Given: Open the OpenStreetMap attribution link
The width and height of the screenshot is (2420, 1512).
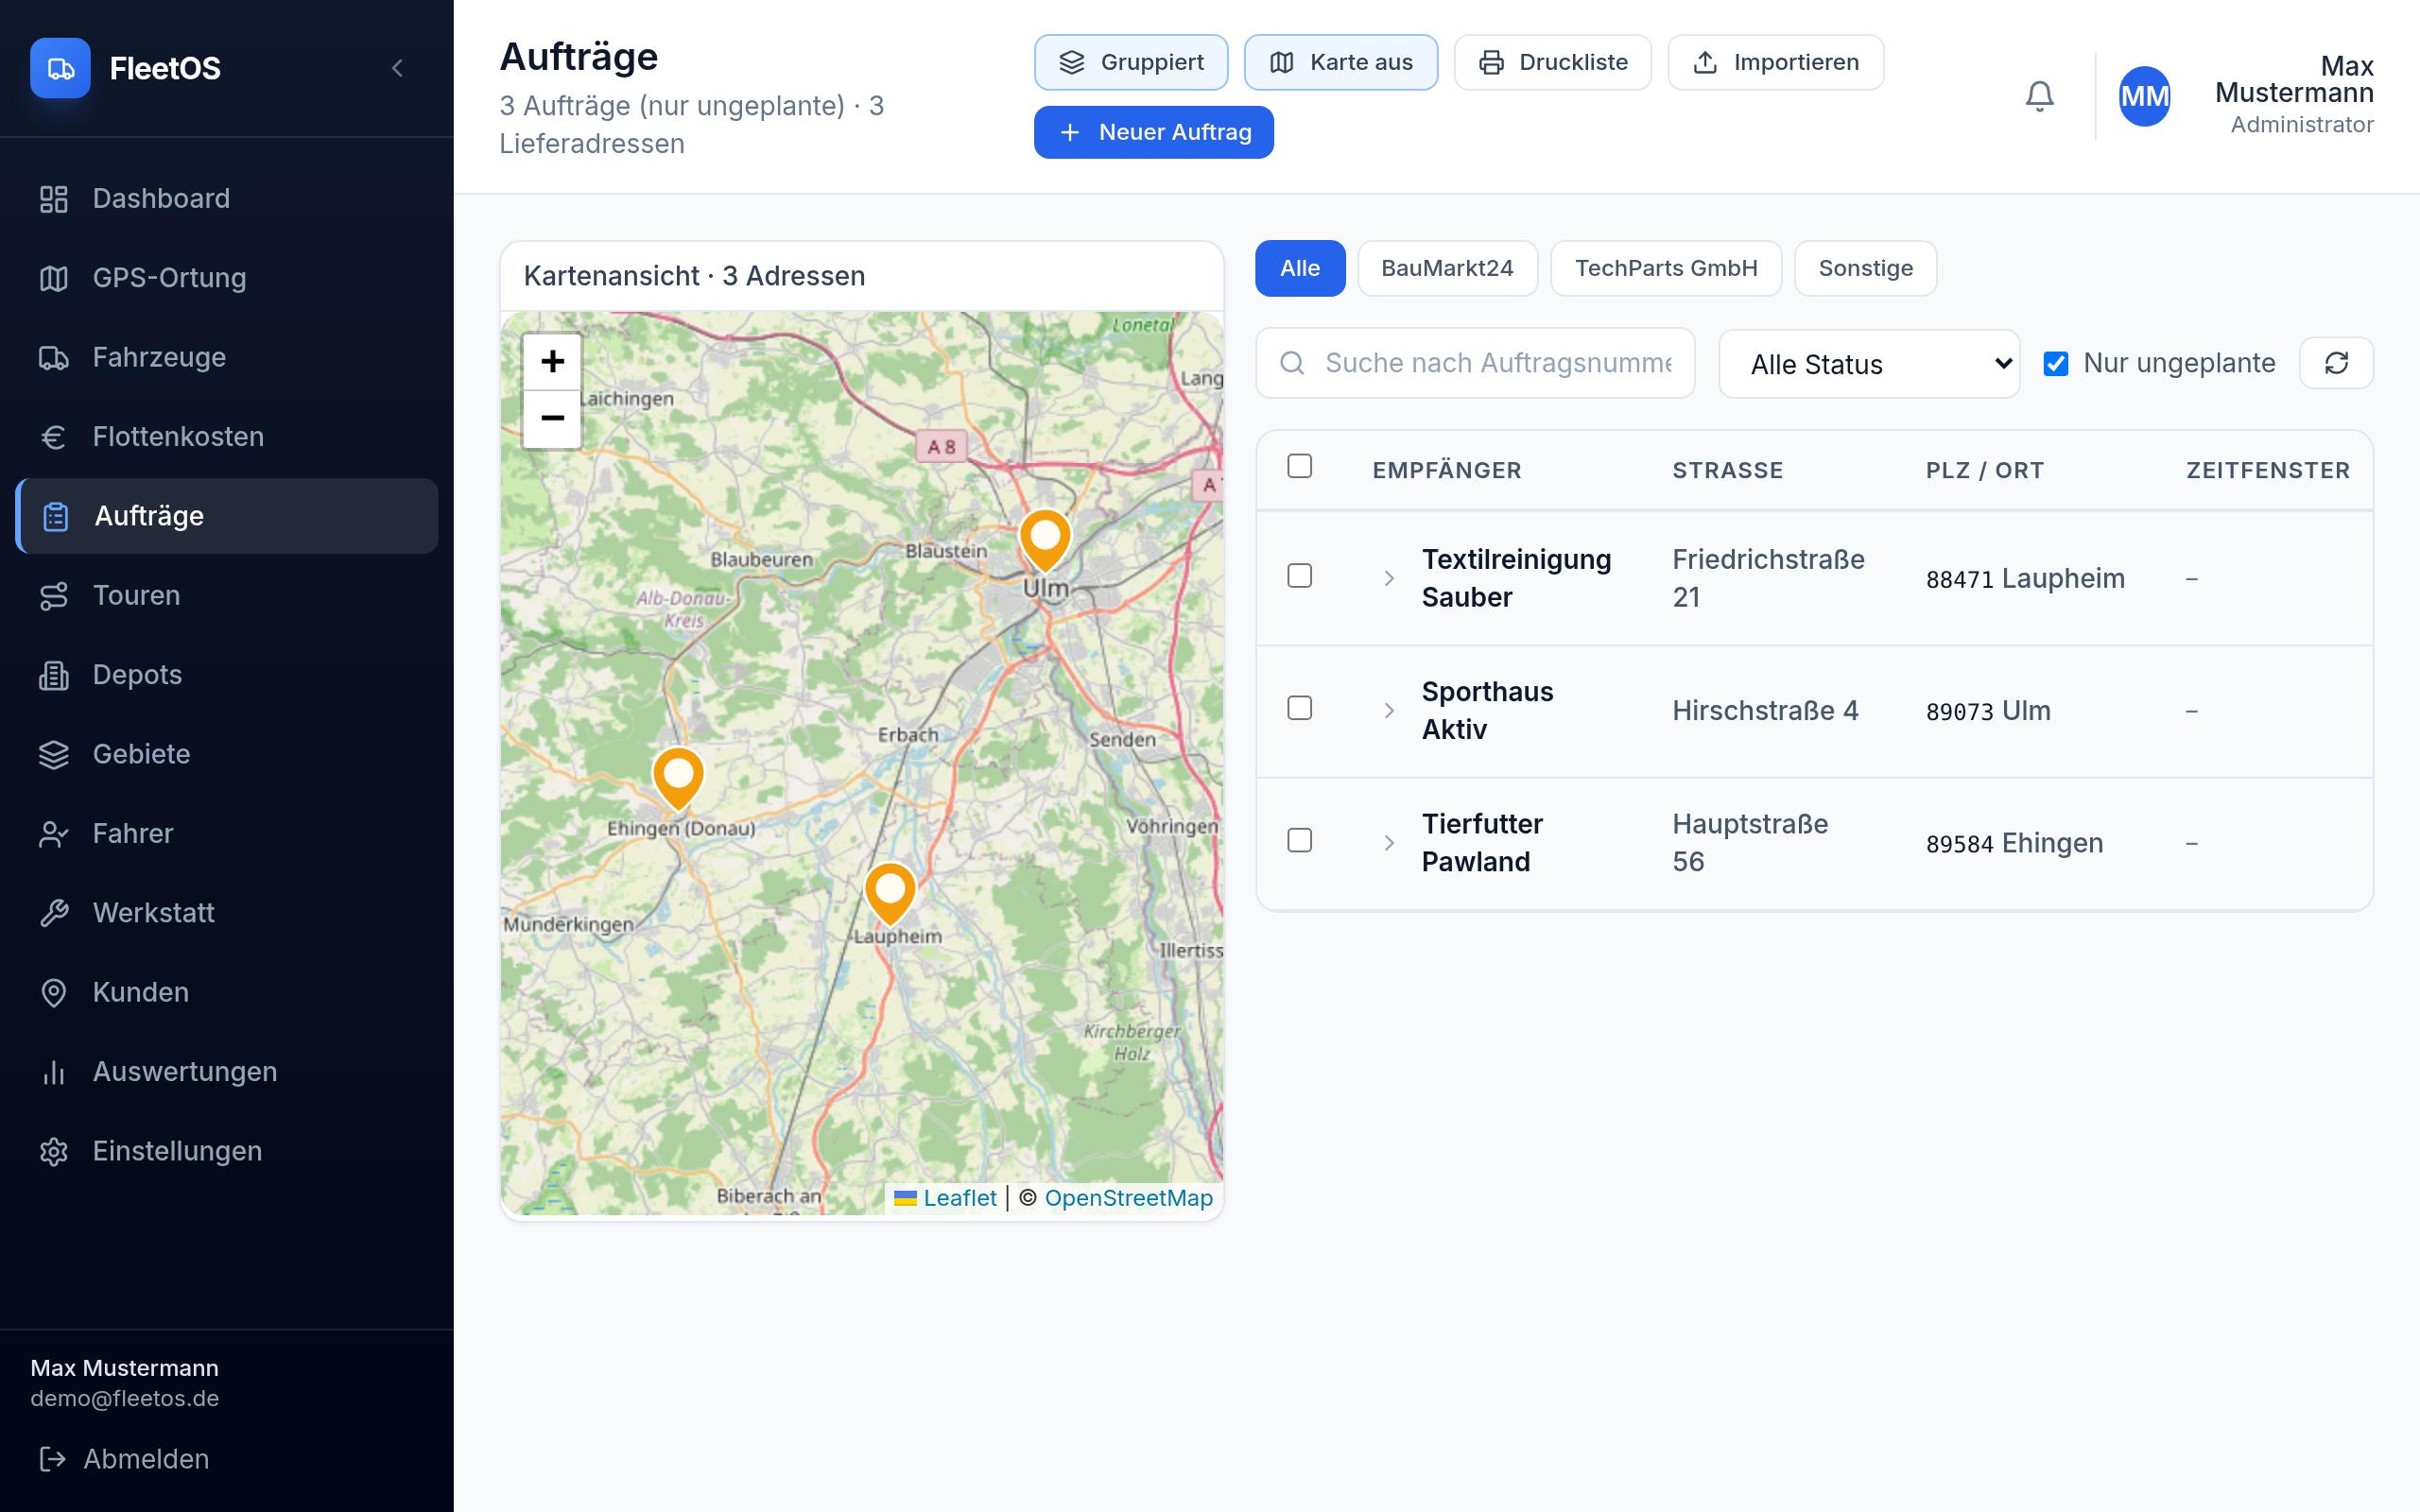Looking at the screenshot, I should [1128, 1198].
